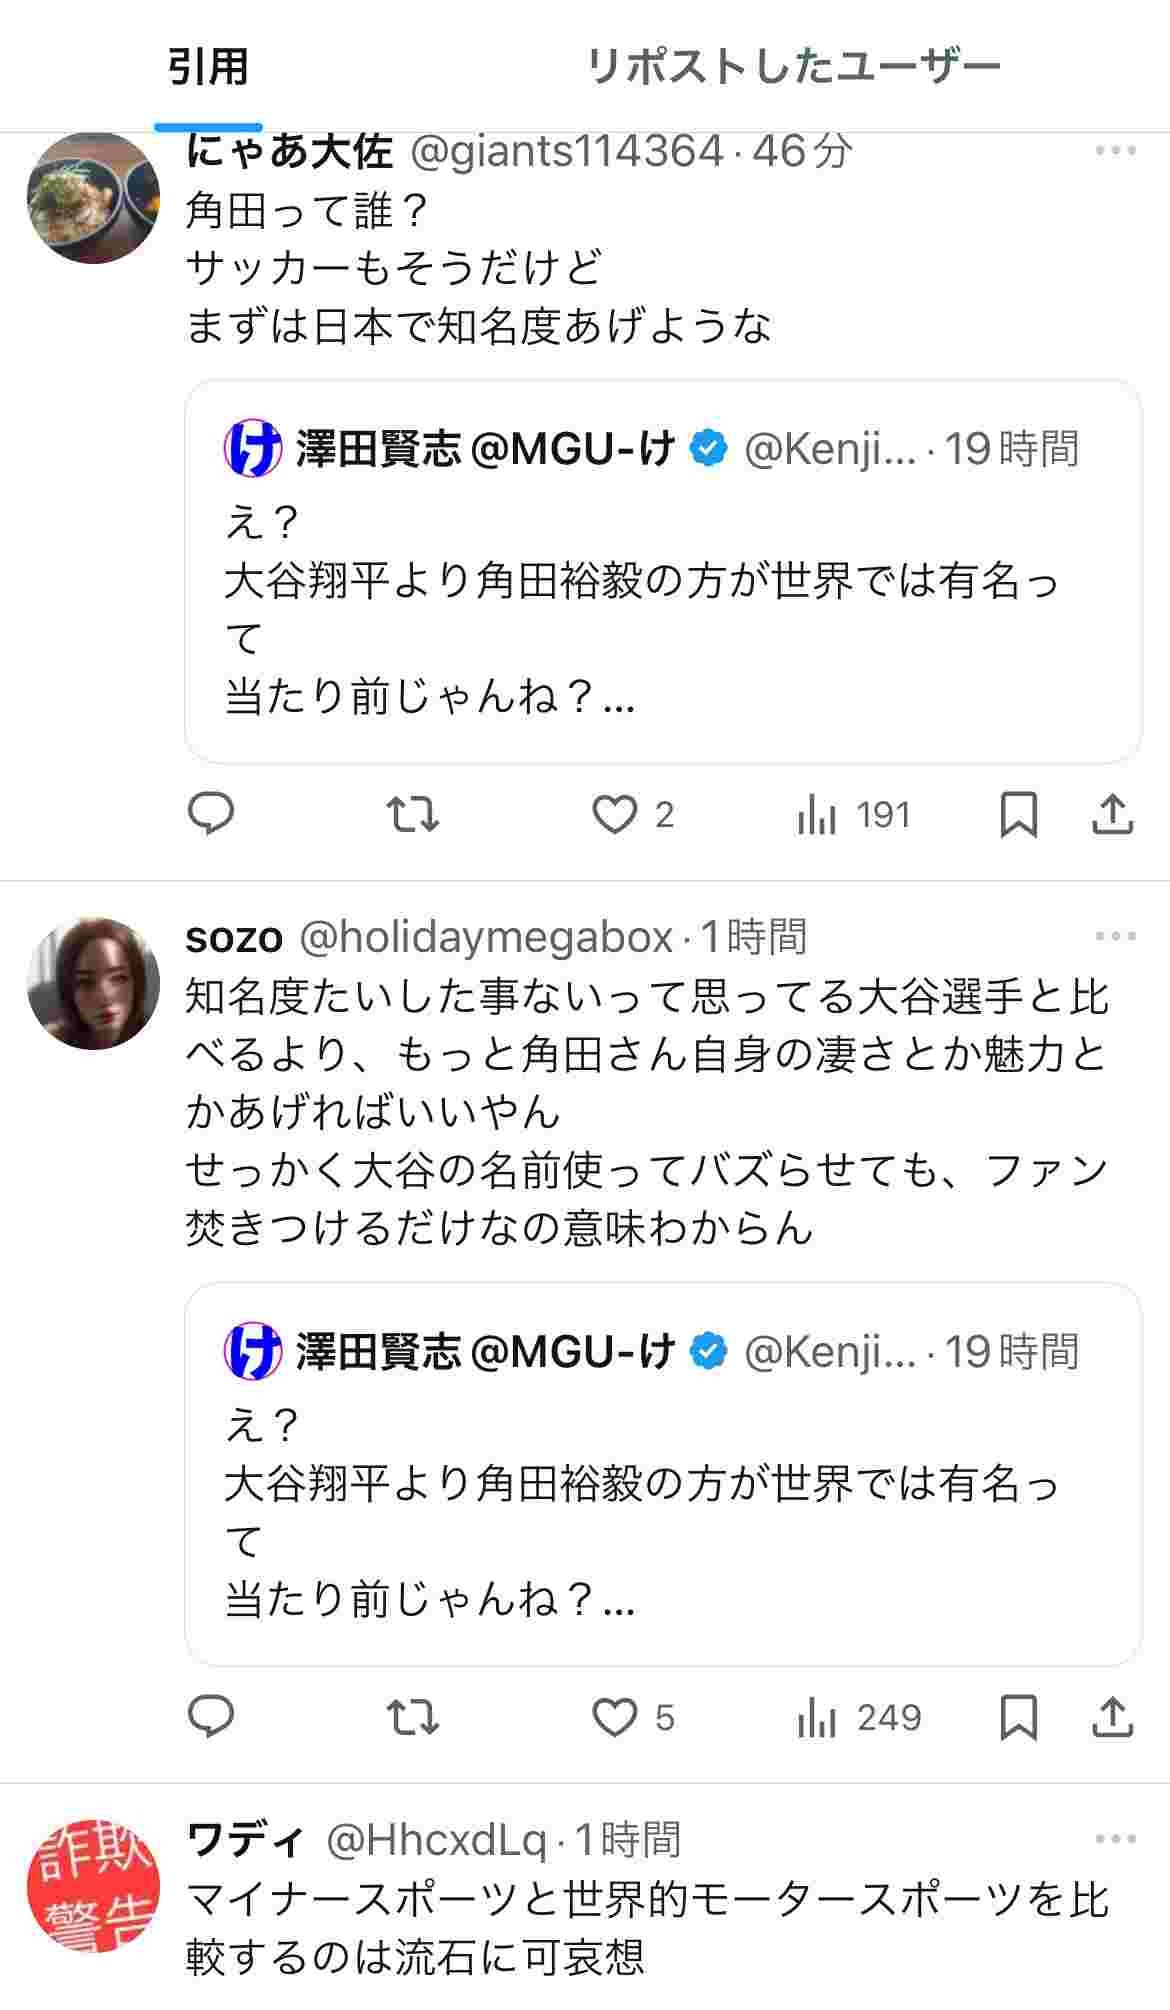View analytics showing 191 views

[x=854, y=814]
